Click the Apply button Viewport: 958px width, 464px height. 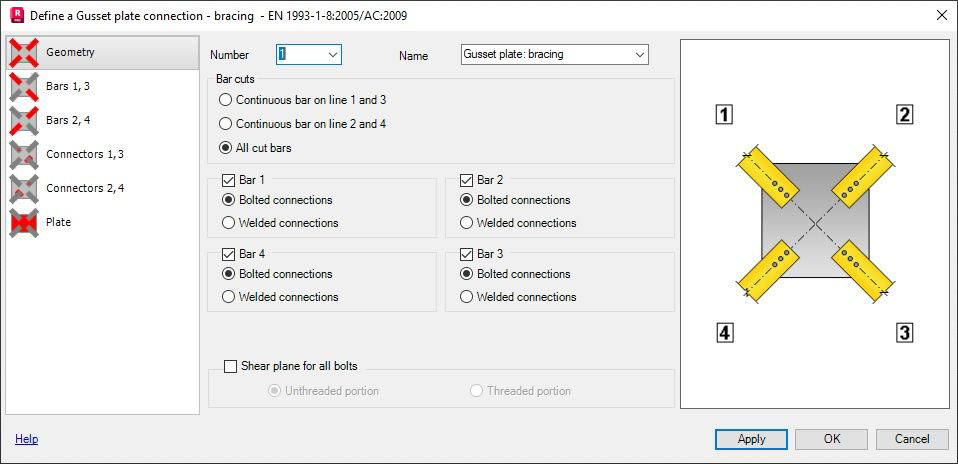(x=751, y=439)
